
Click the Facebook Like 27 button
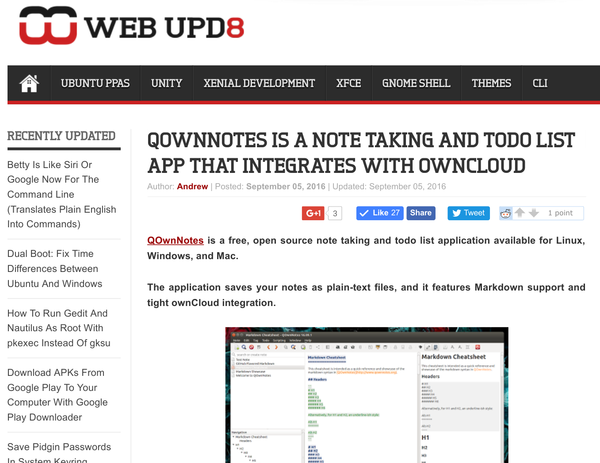click(380, 213)
